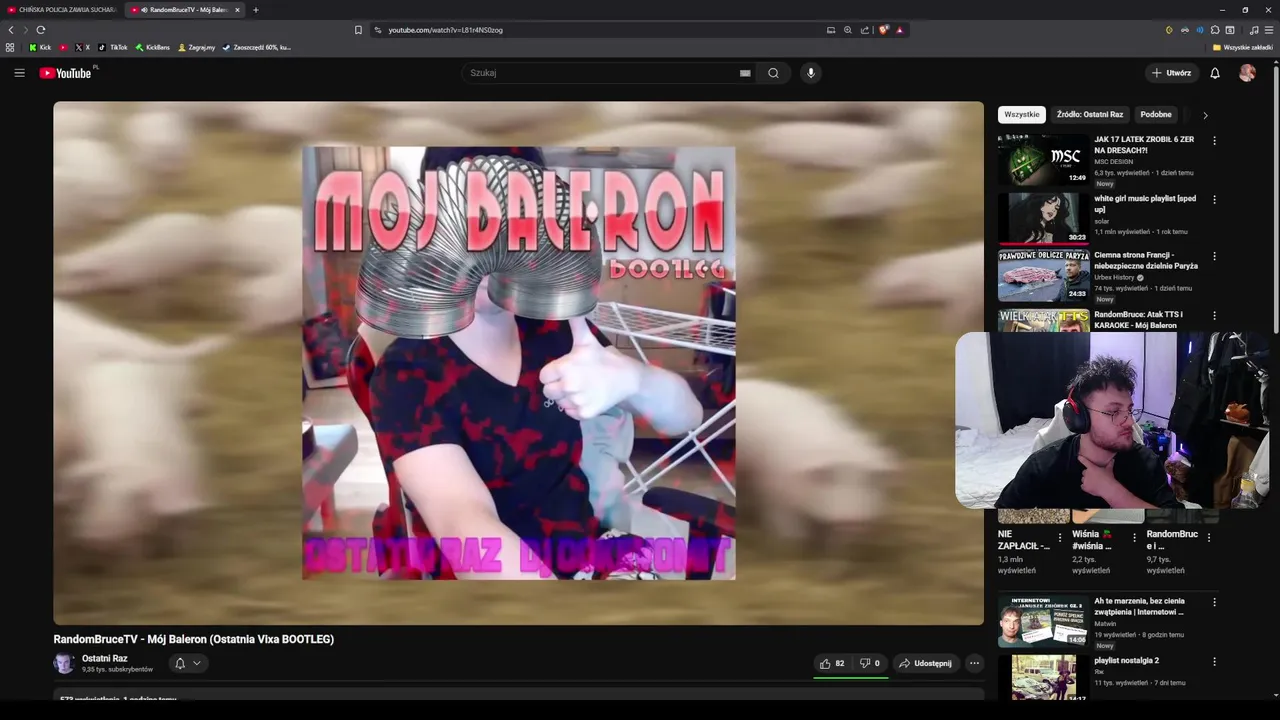This screenshot has height=720, width=1280.
Task: Open Ah te marzenia video thumbnail
Action: [x=1043, y=621]
